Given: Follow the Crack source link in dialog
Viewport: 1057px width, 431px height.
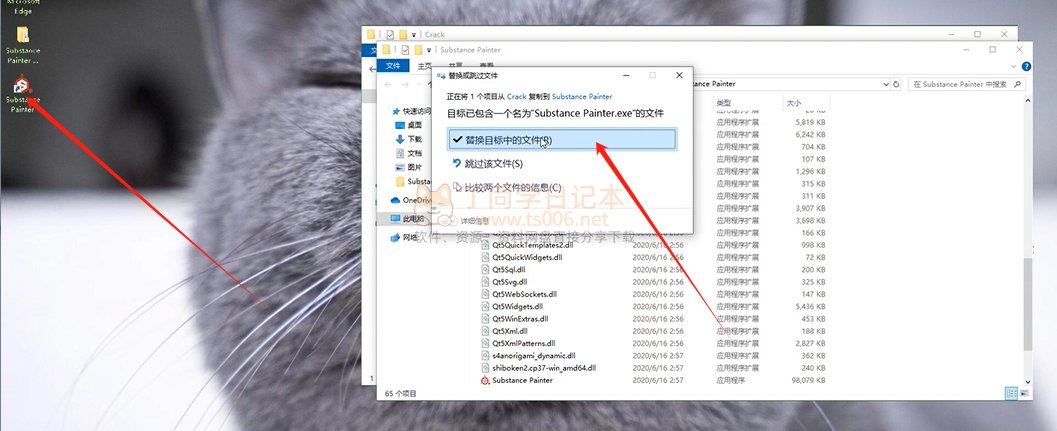Looking at the screenshot, I should point(516,97).
